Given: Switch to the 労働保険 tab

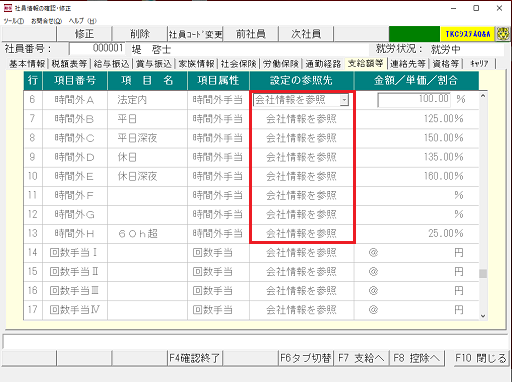Looking at the screenshot, I should coord(281,64).
